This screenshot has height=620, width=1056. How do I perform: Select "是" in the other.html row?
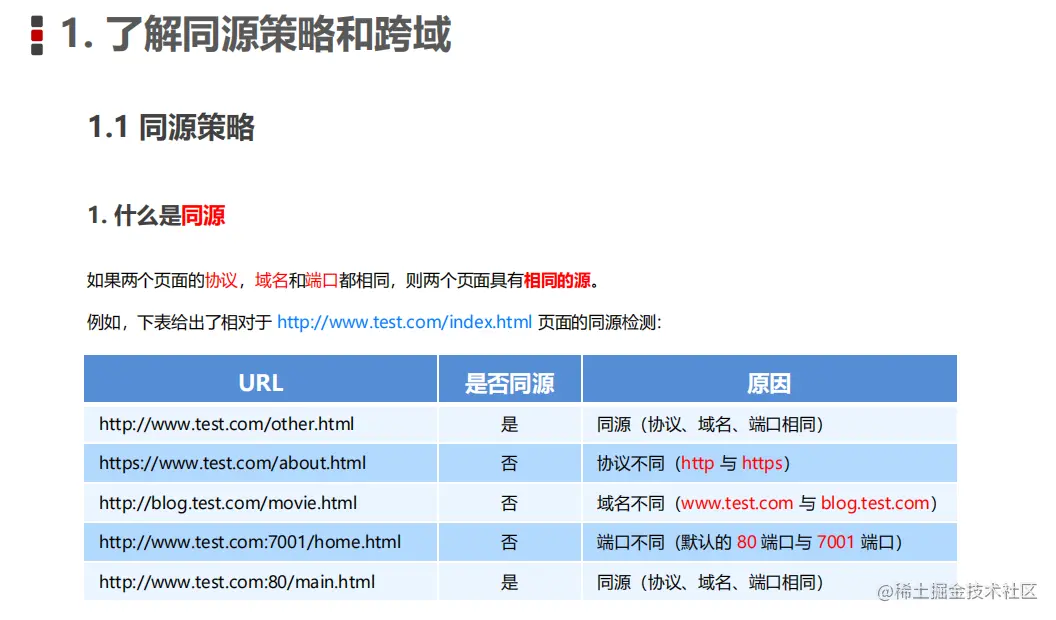point(510,424)
